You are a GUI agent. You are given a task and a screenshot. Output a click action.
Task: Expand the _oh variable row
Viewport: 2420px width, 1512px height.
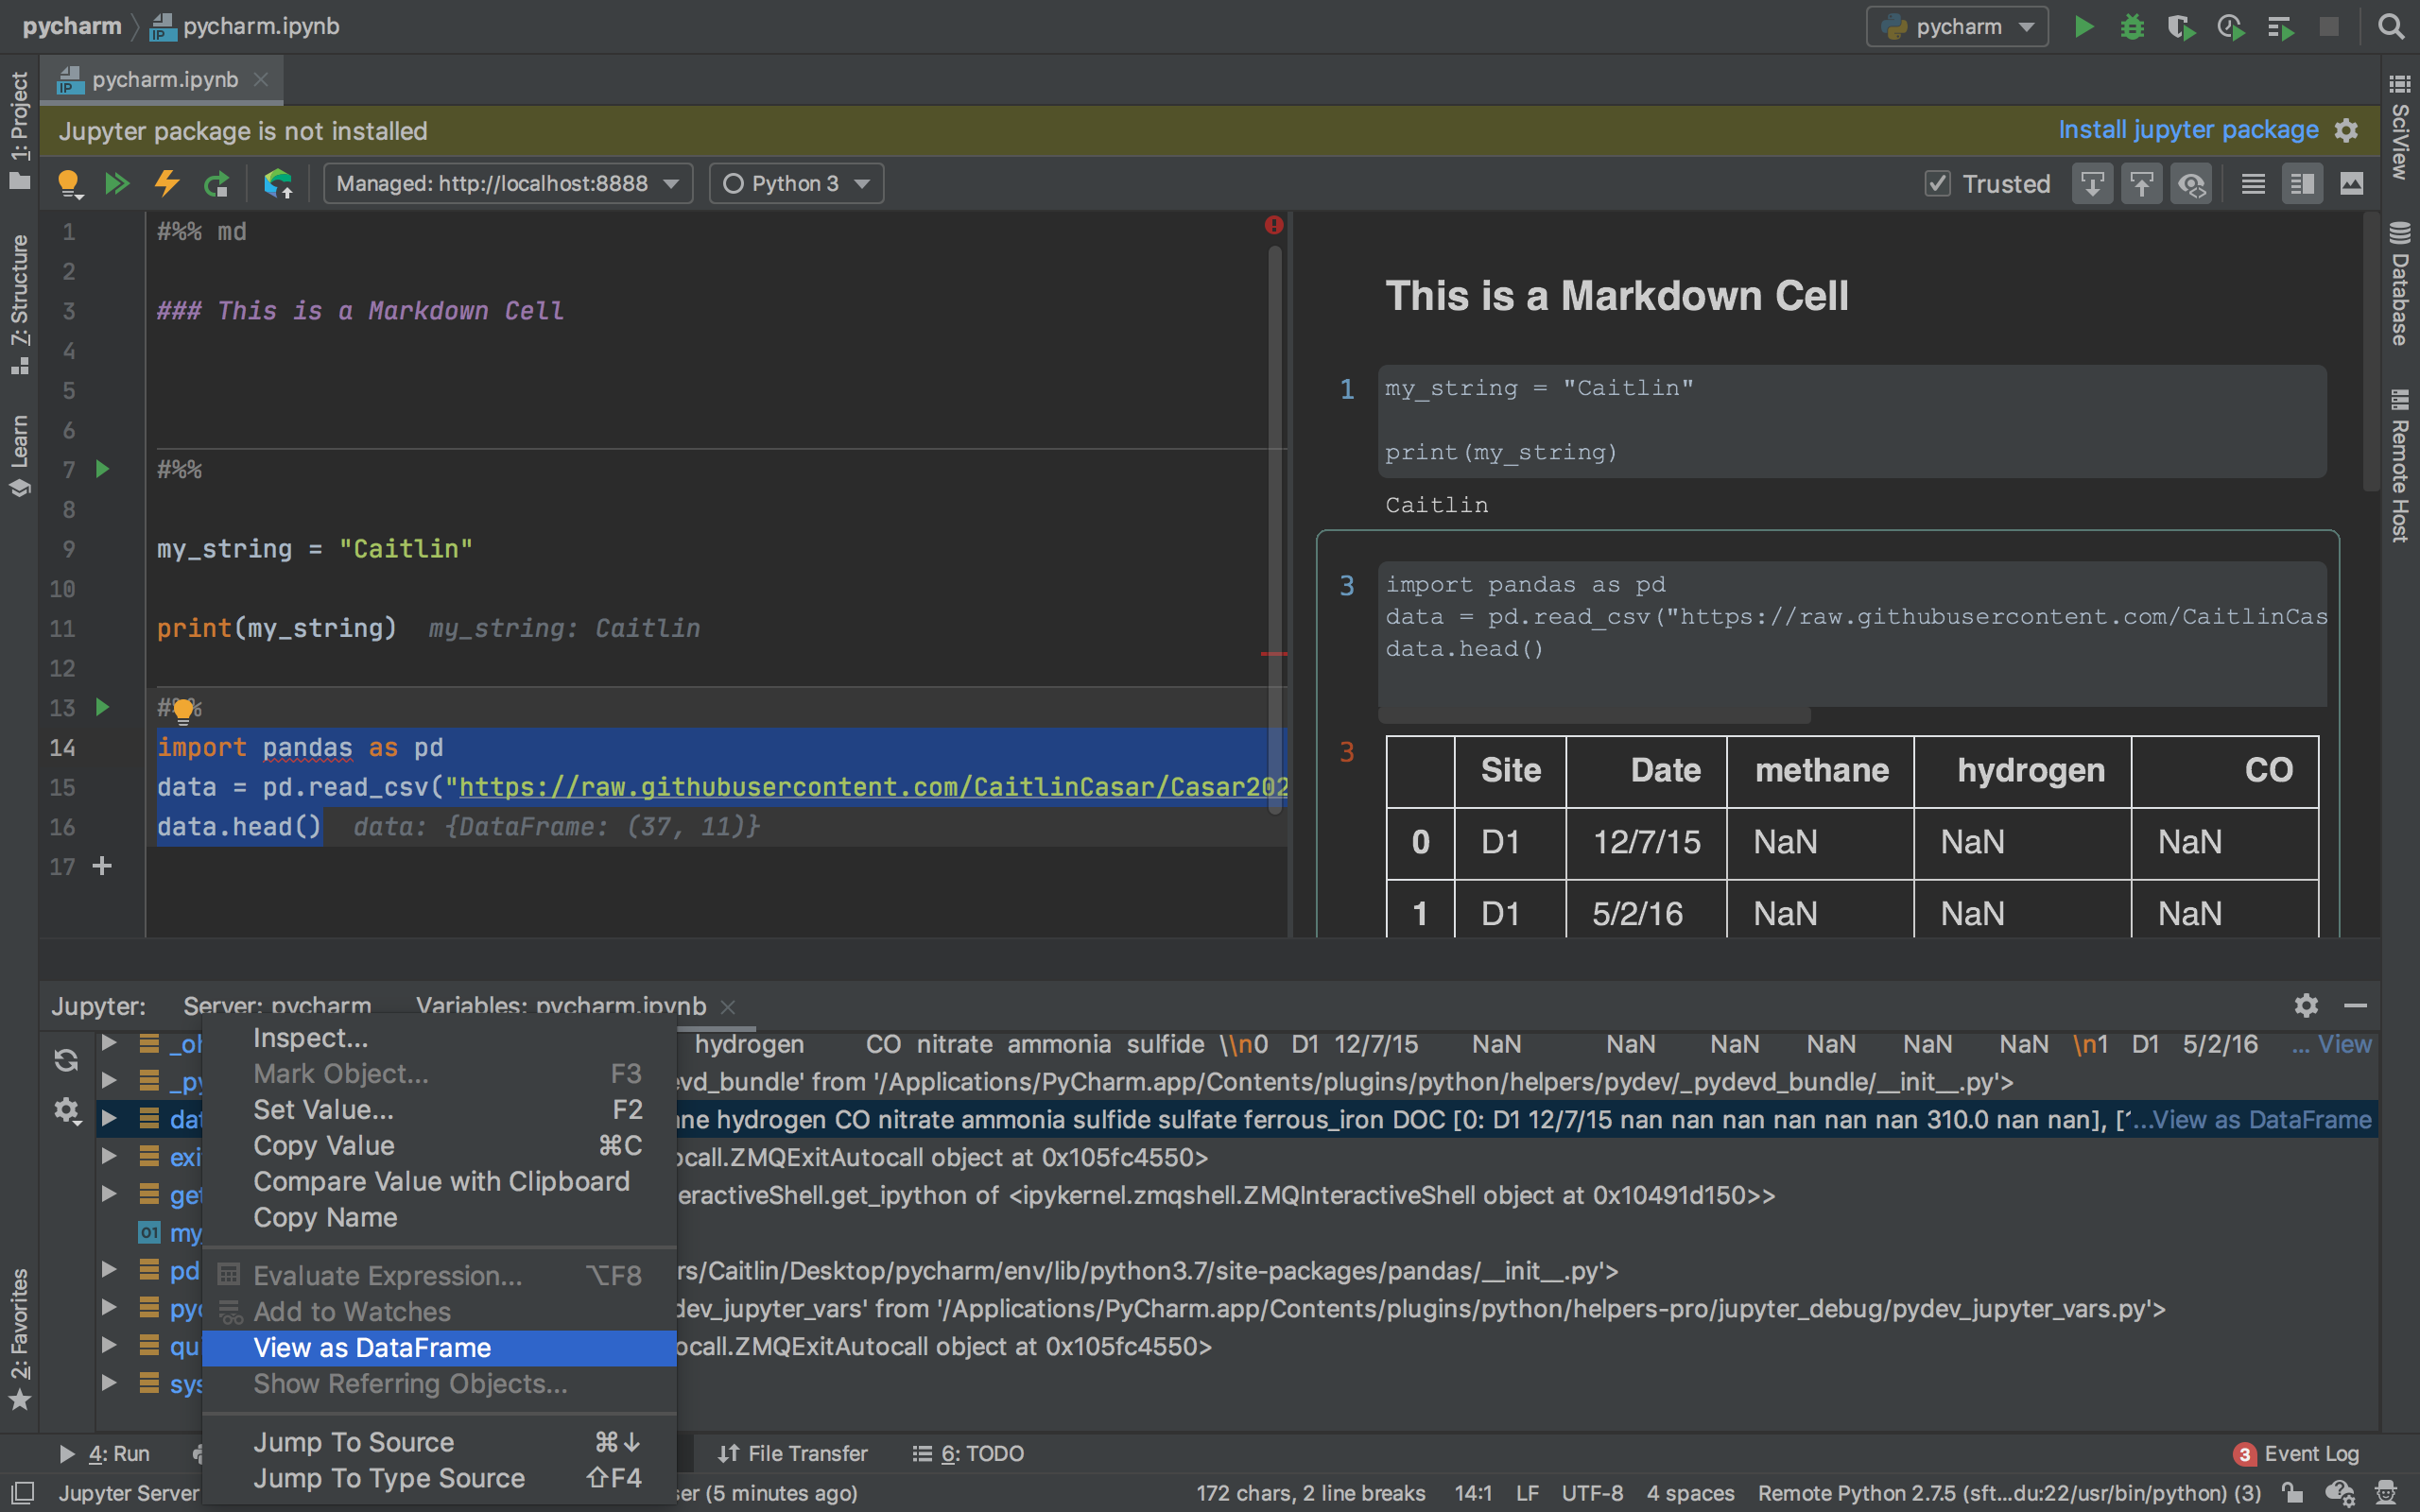coord(109,1043)
